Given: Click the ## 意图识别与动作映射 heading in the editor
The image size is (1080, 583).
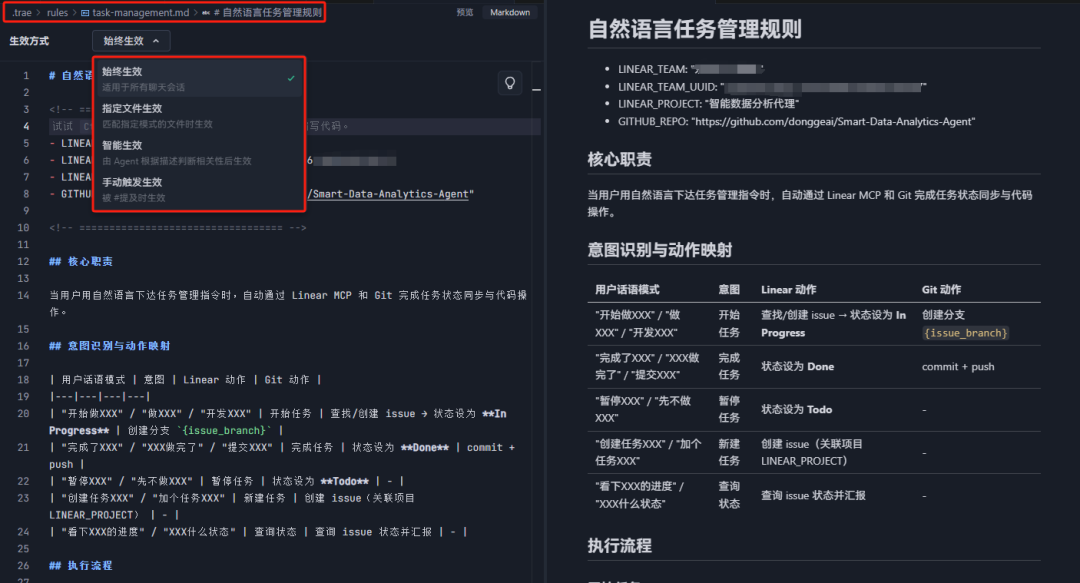Looking at the screenshot, I should pos(109,346).
